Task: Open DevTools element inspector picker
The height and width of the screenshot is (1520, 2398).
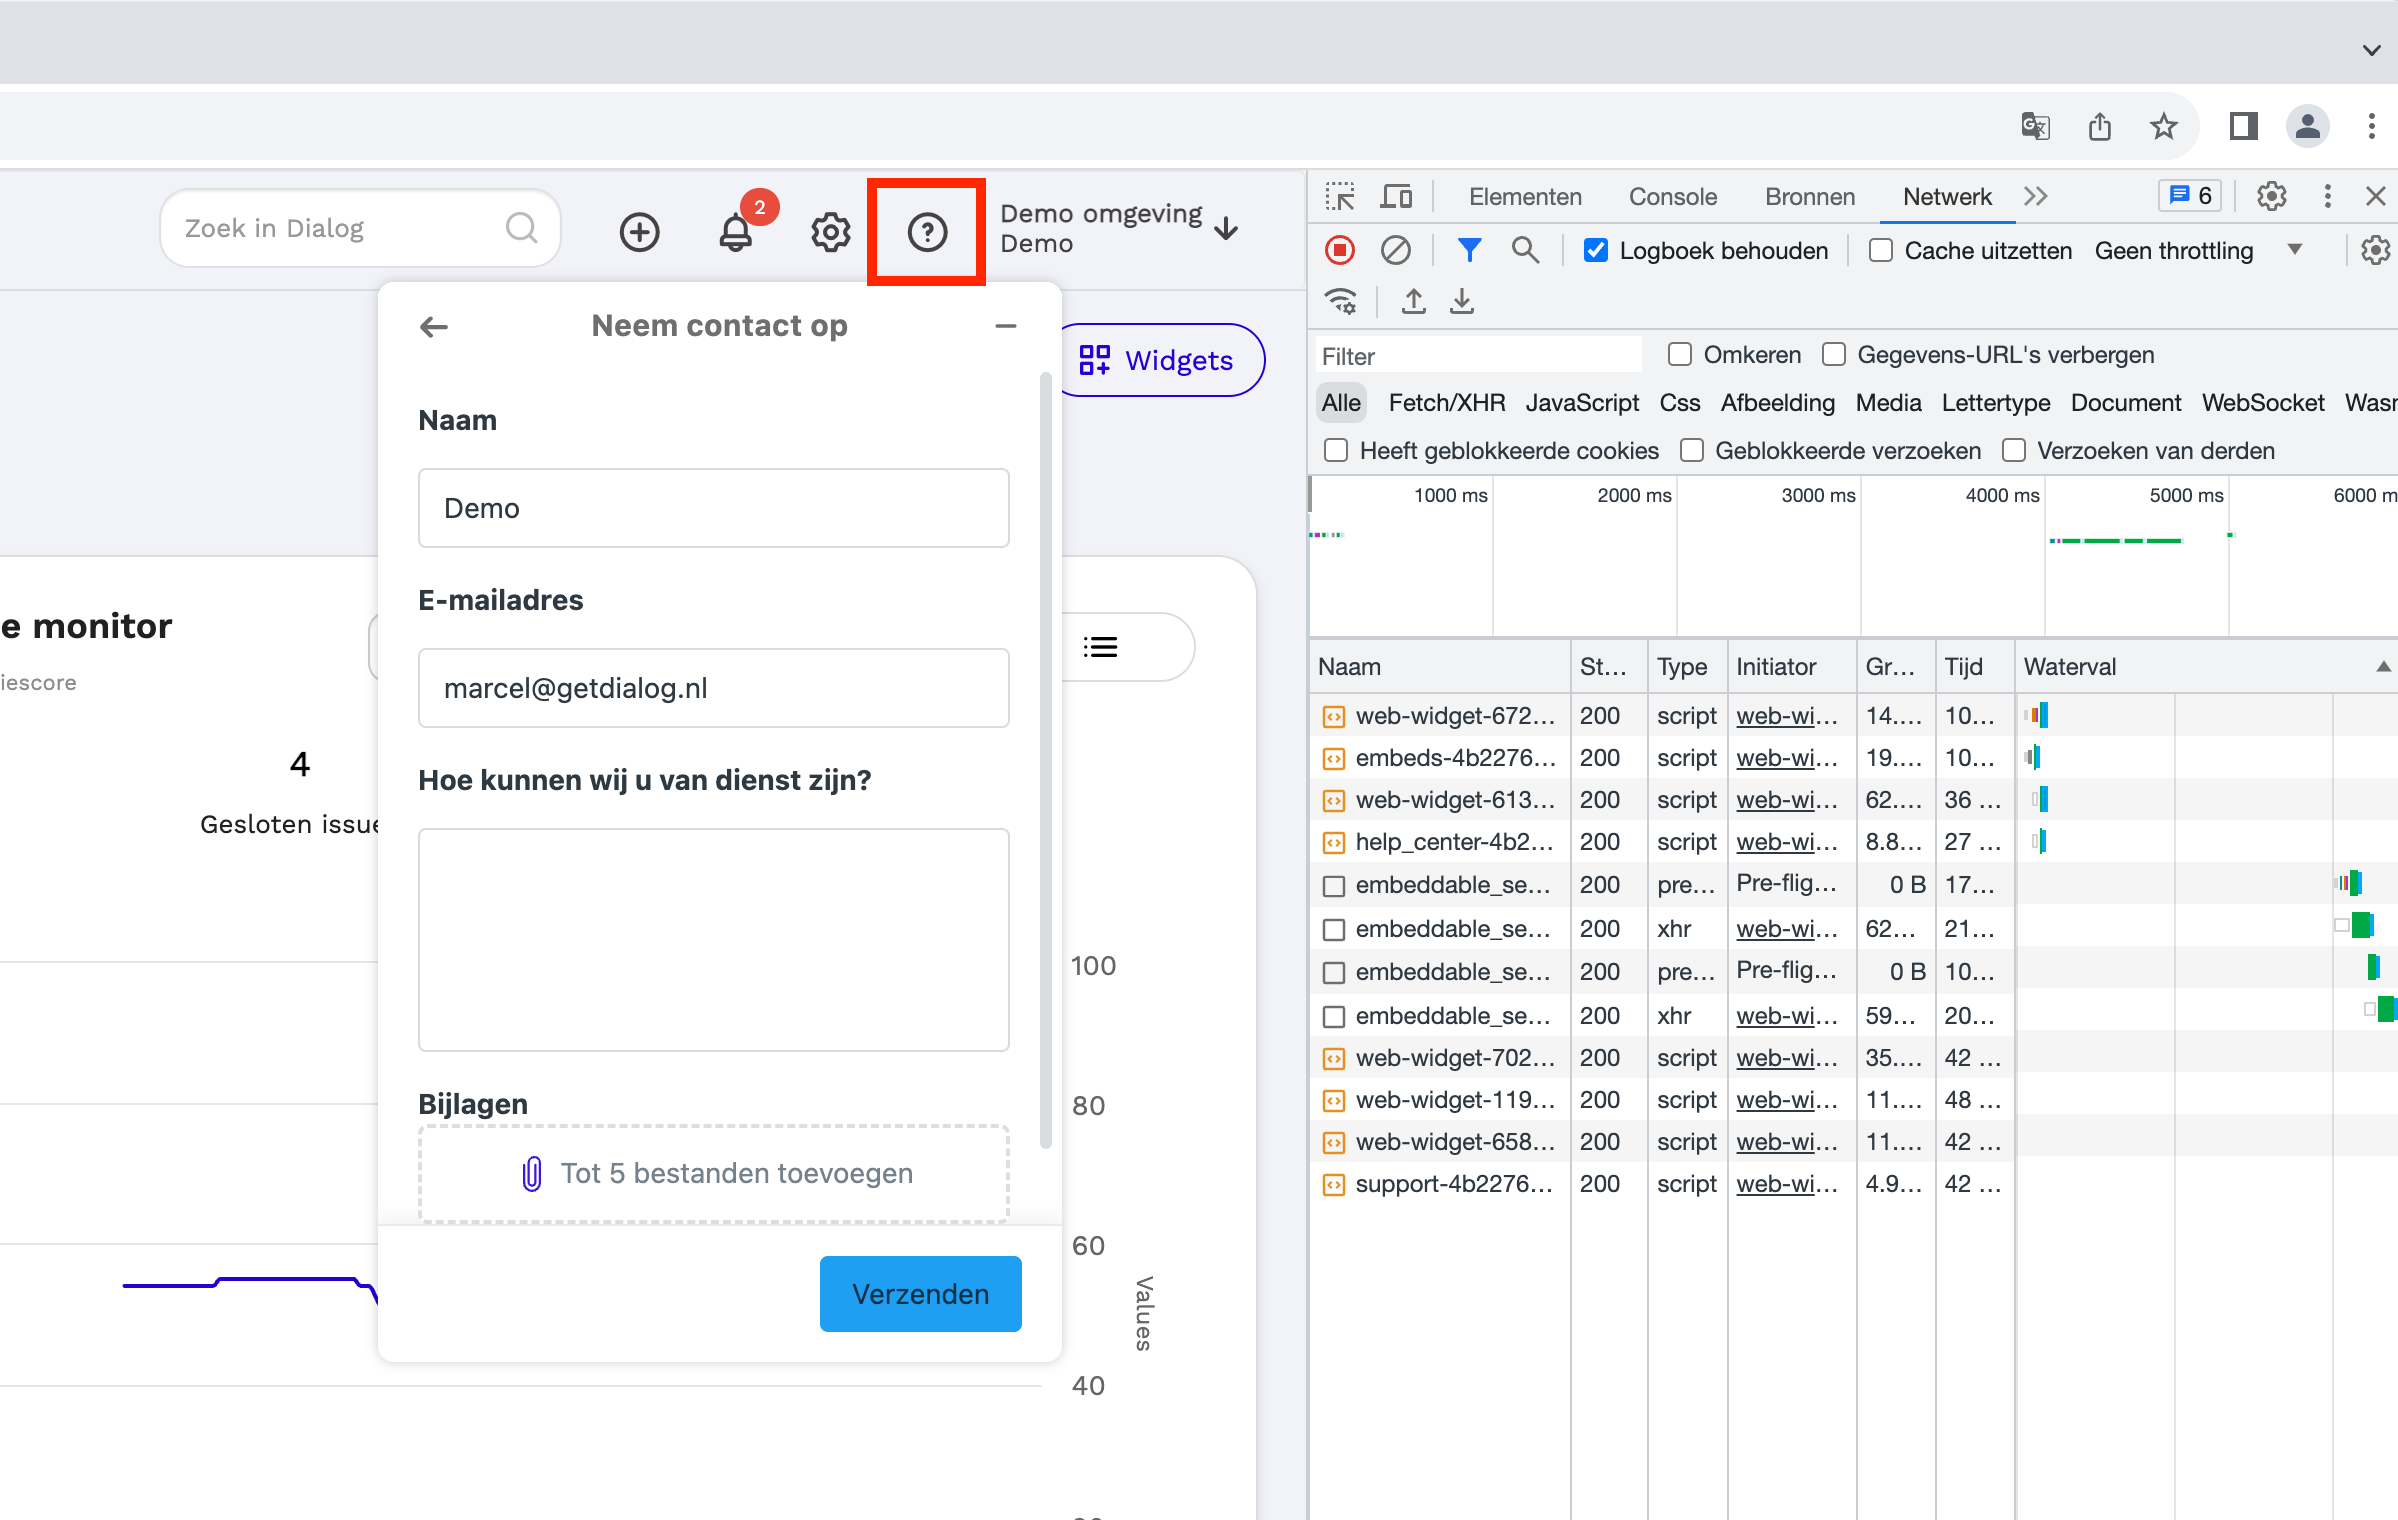Action: [x=1340, y=196]
